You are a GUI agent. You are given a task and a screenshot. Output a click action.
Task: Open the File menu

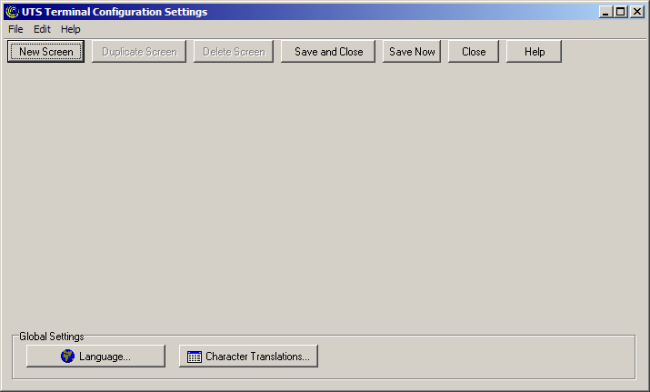[16, 29]
